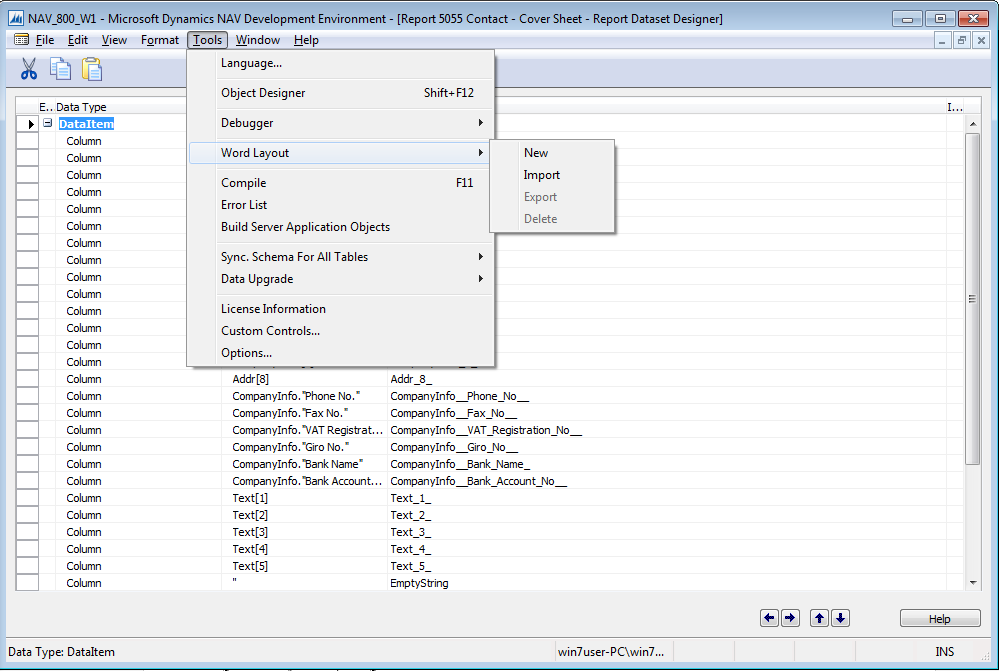This screenshot has height=671, width=999.
Task: Click the Copy toolbar icon
Action: click(x=61, y=69)
